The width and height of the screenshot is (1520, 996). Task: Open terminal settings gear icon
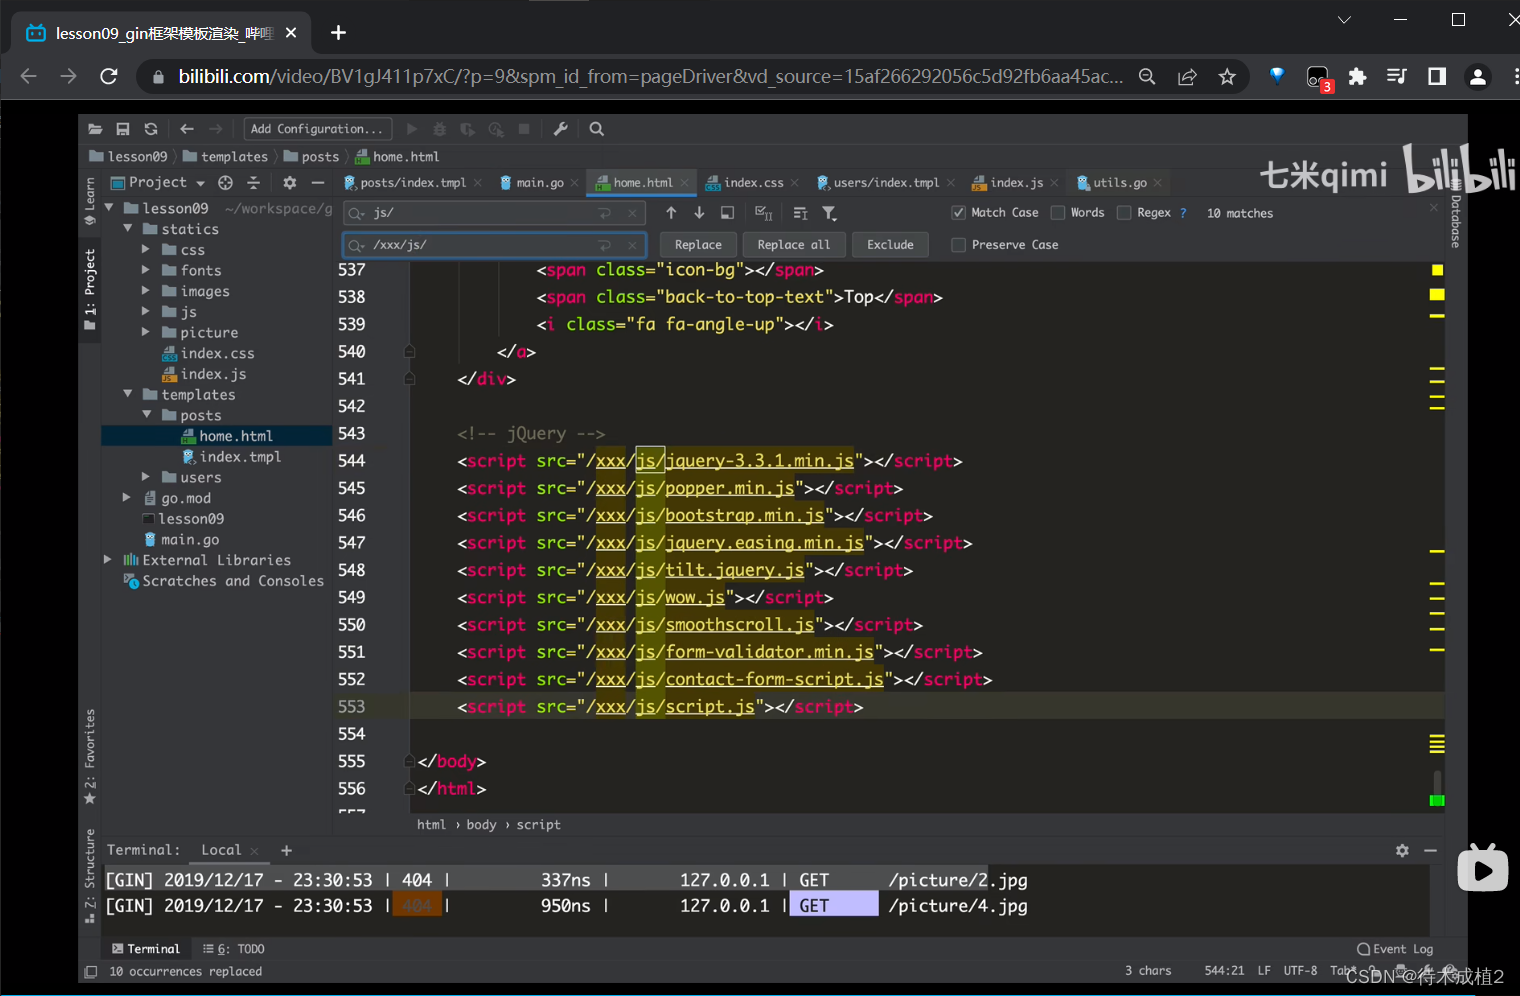tap(1402, 850)
